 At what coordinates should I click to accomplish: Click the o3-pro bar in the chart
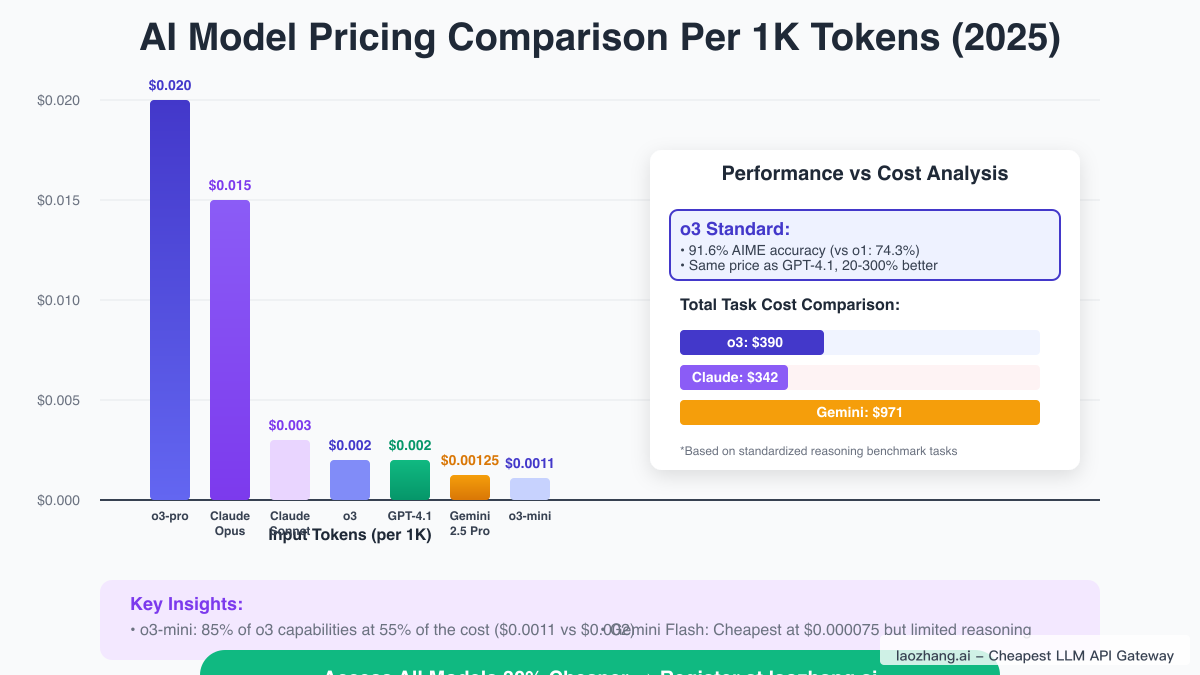point(170,300)
